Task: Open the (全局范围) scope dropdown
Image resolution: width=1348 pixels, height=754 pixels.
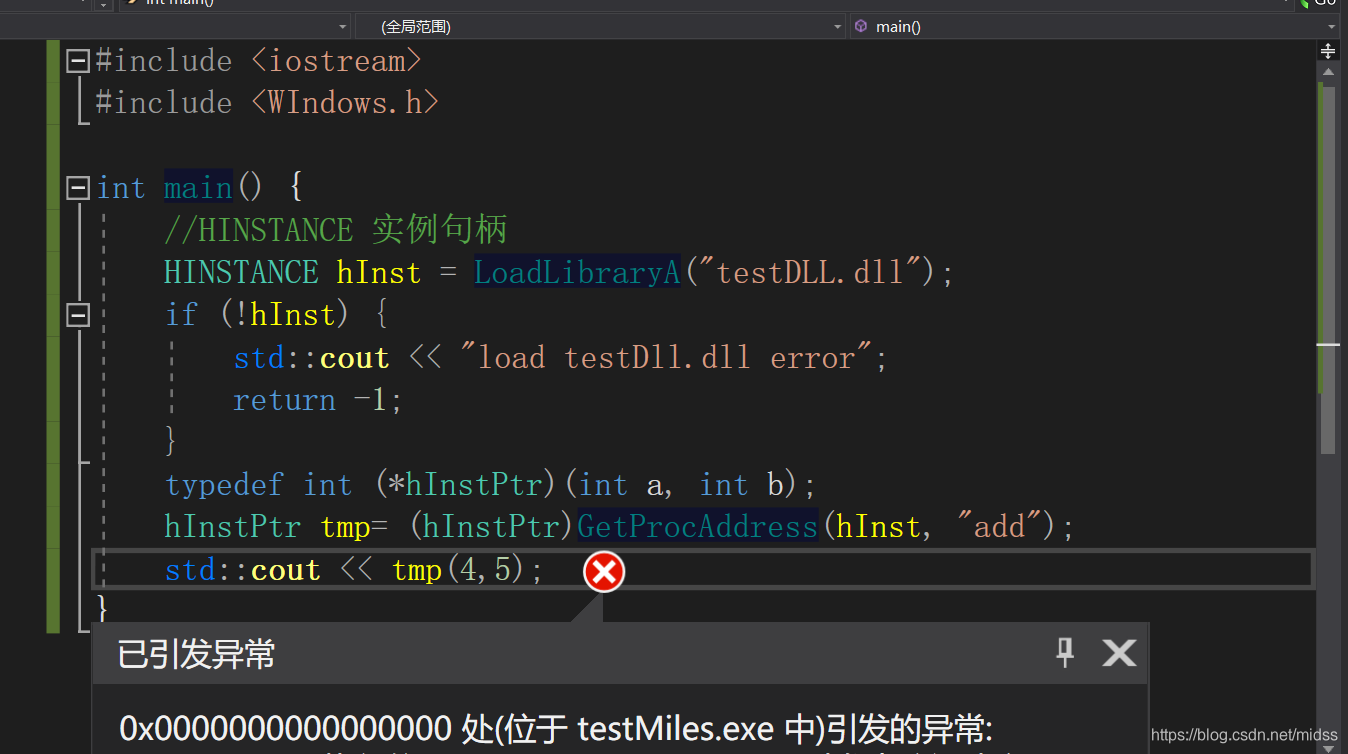Action: (x=600, y=26)
